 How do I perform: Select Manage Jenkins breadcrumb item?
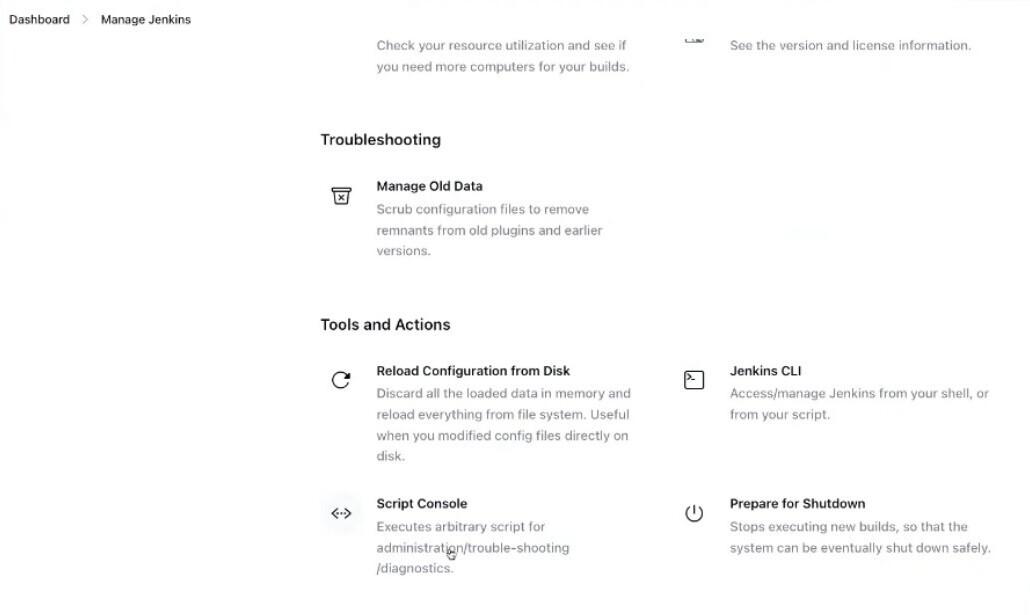(x=146, y=20)
